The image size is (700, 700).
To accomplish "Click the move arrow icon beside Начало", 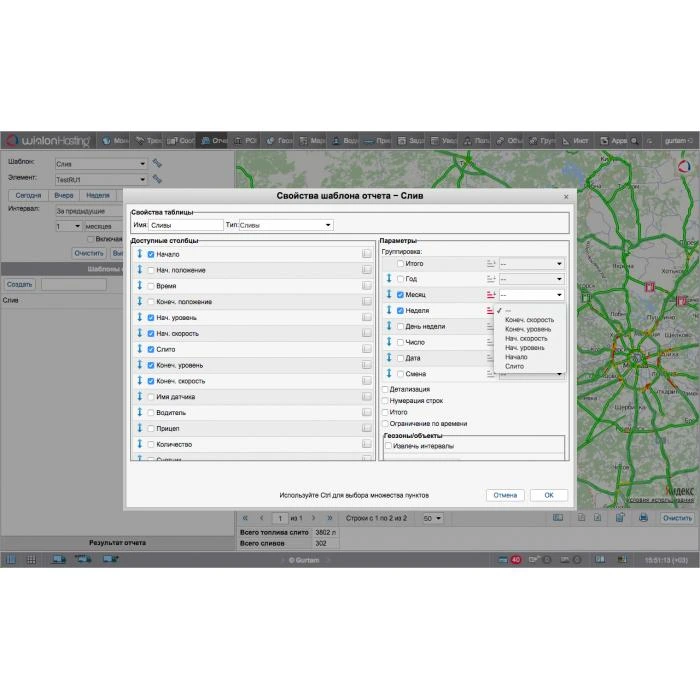I will point(140,255).
